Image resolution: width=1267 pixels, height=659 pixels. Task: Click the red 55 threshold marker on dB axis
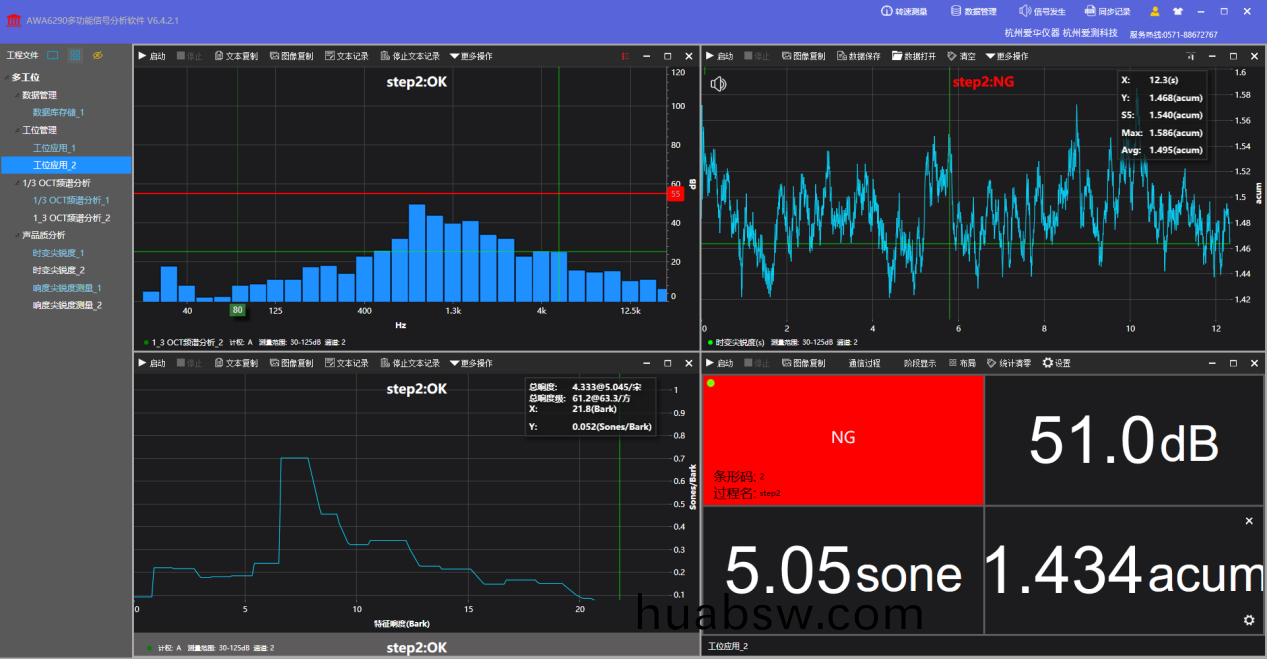[x=675, y=194]
